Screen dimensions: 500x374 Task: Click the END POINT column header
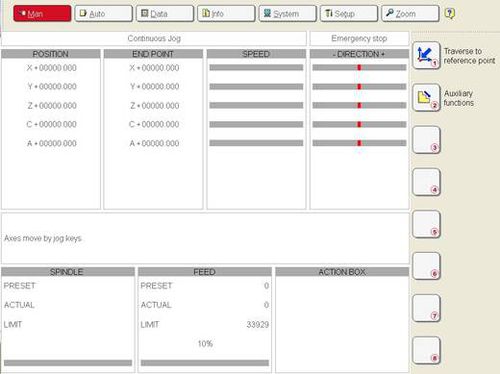pos(153,54)
